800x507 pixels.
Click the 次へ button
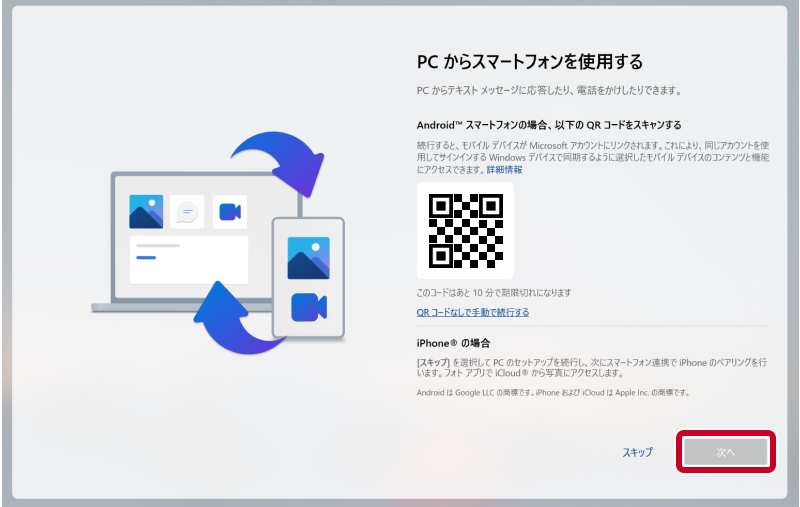click(x=726, y=452)
